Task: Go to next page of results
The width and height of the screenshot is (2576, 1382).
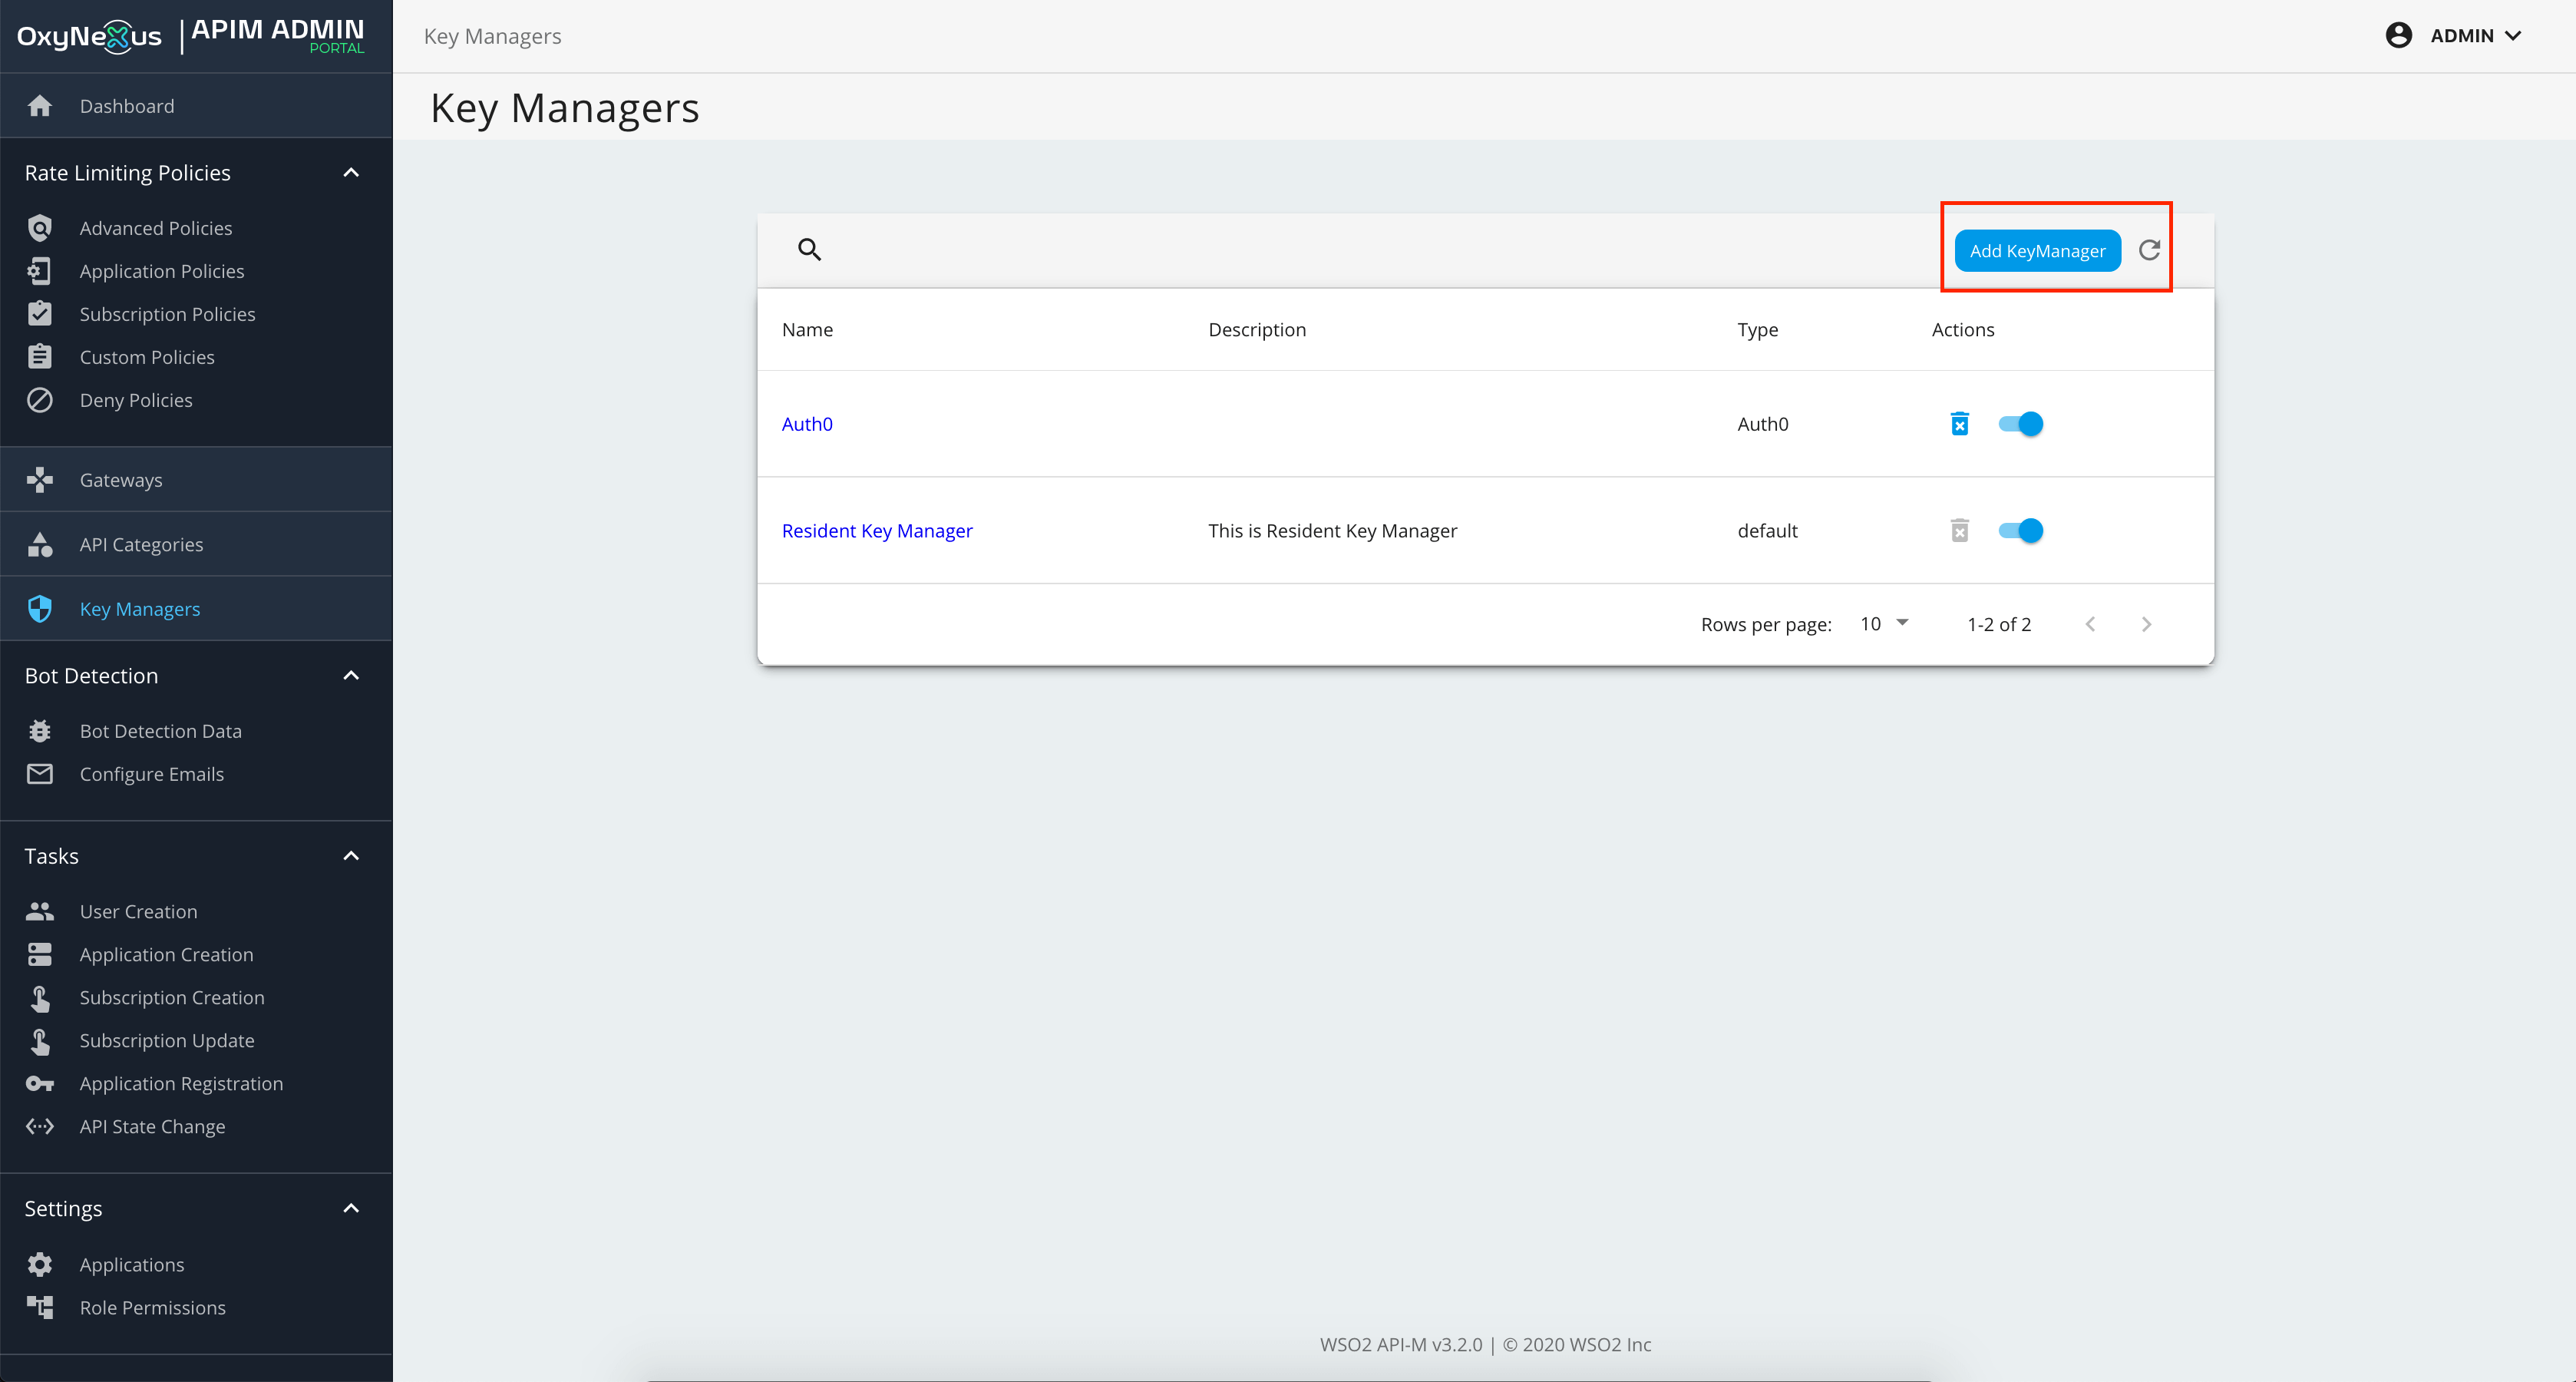Action: tap(2146, 624)
